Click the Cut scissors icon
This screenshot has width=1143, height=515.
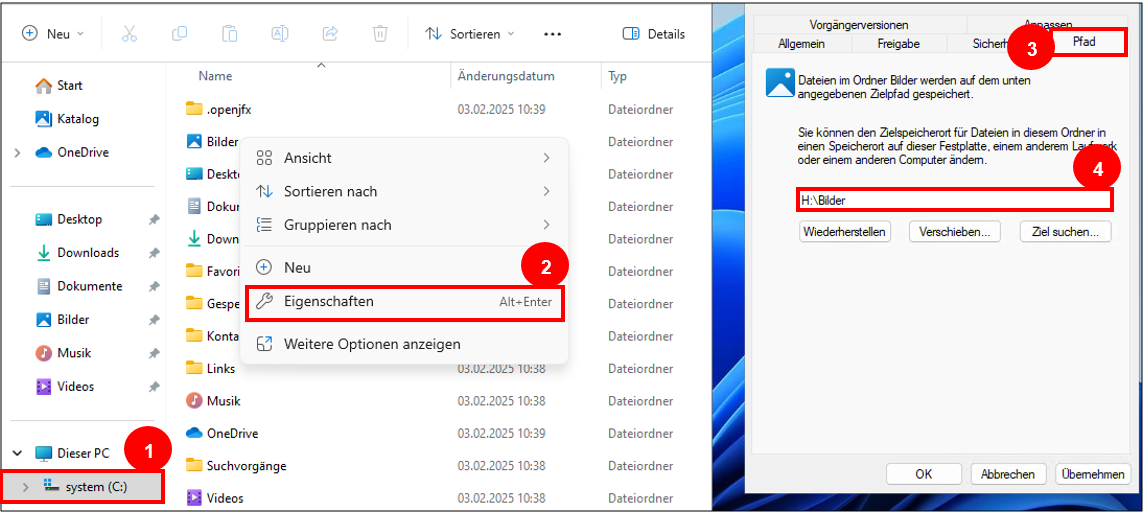[x=130, y=34]
